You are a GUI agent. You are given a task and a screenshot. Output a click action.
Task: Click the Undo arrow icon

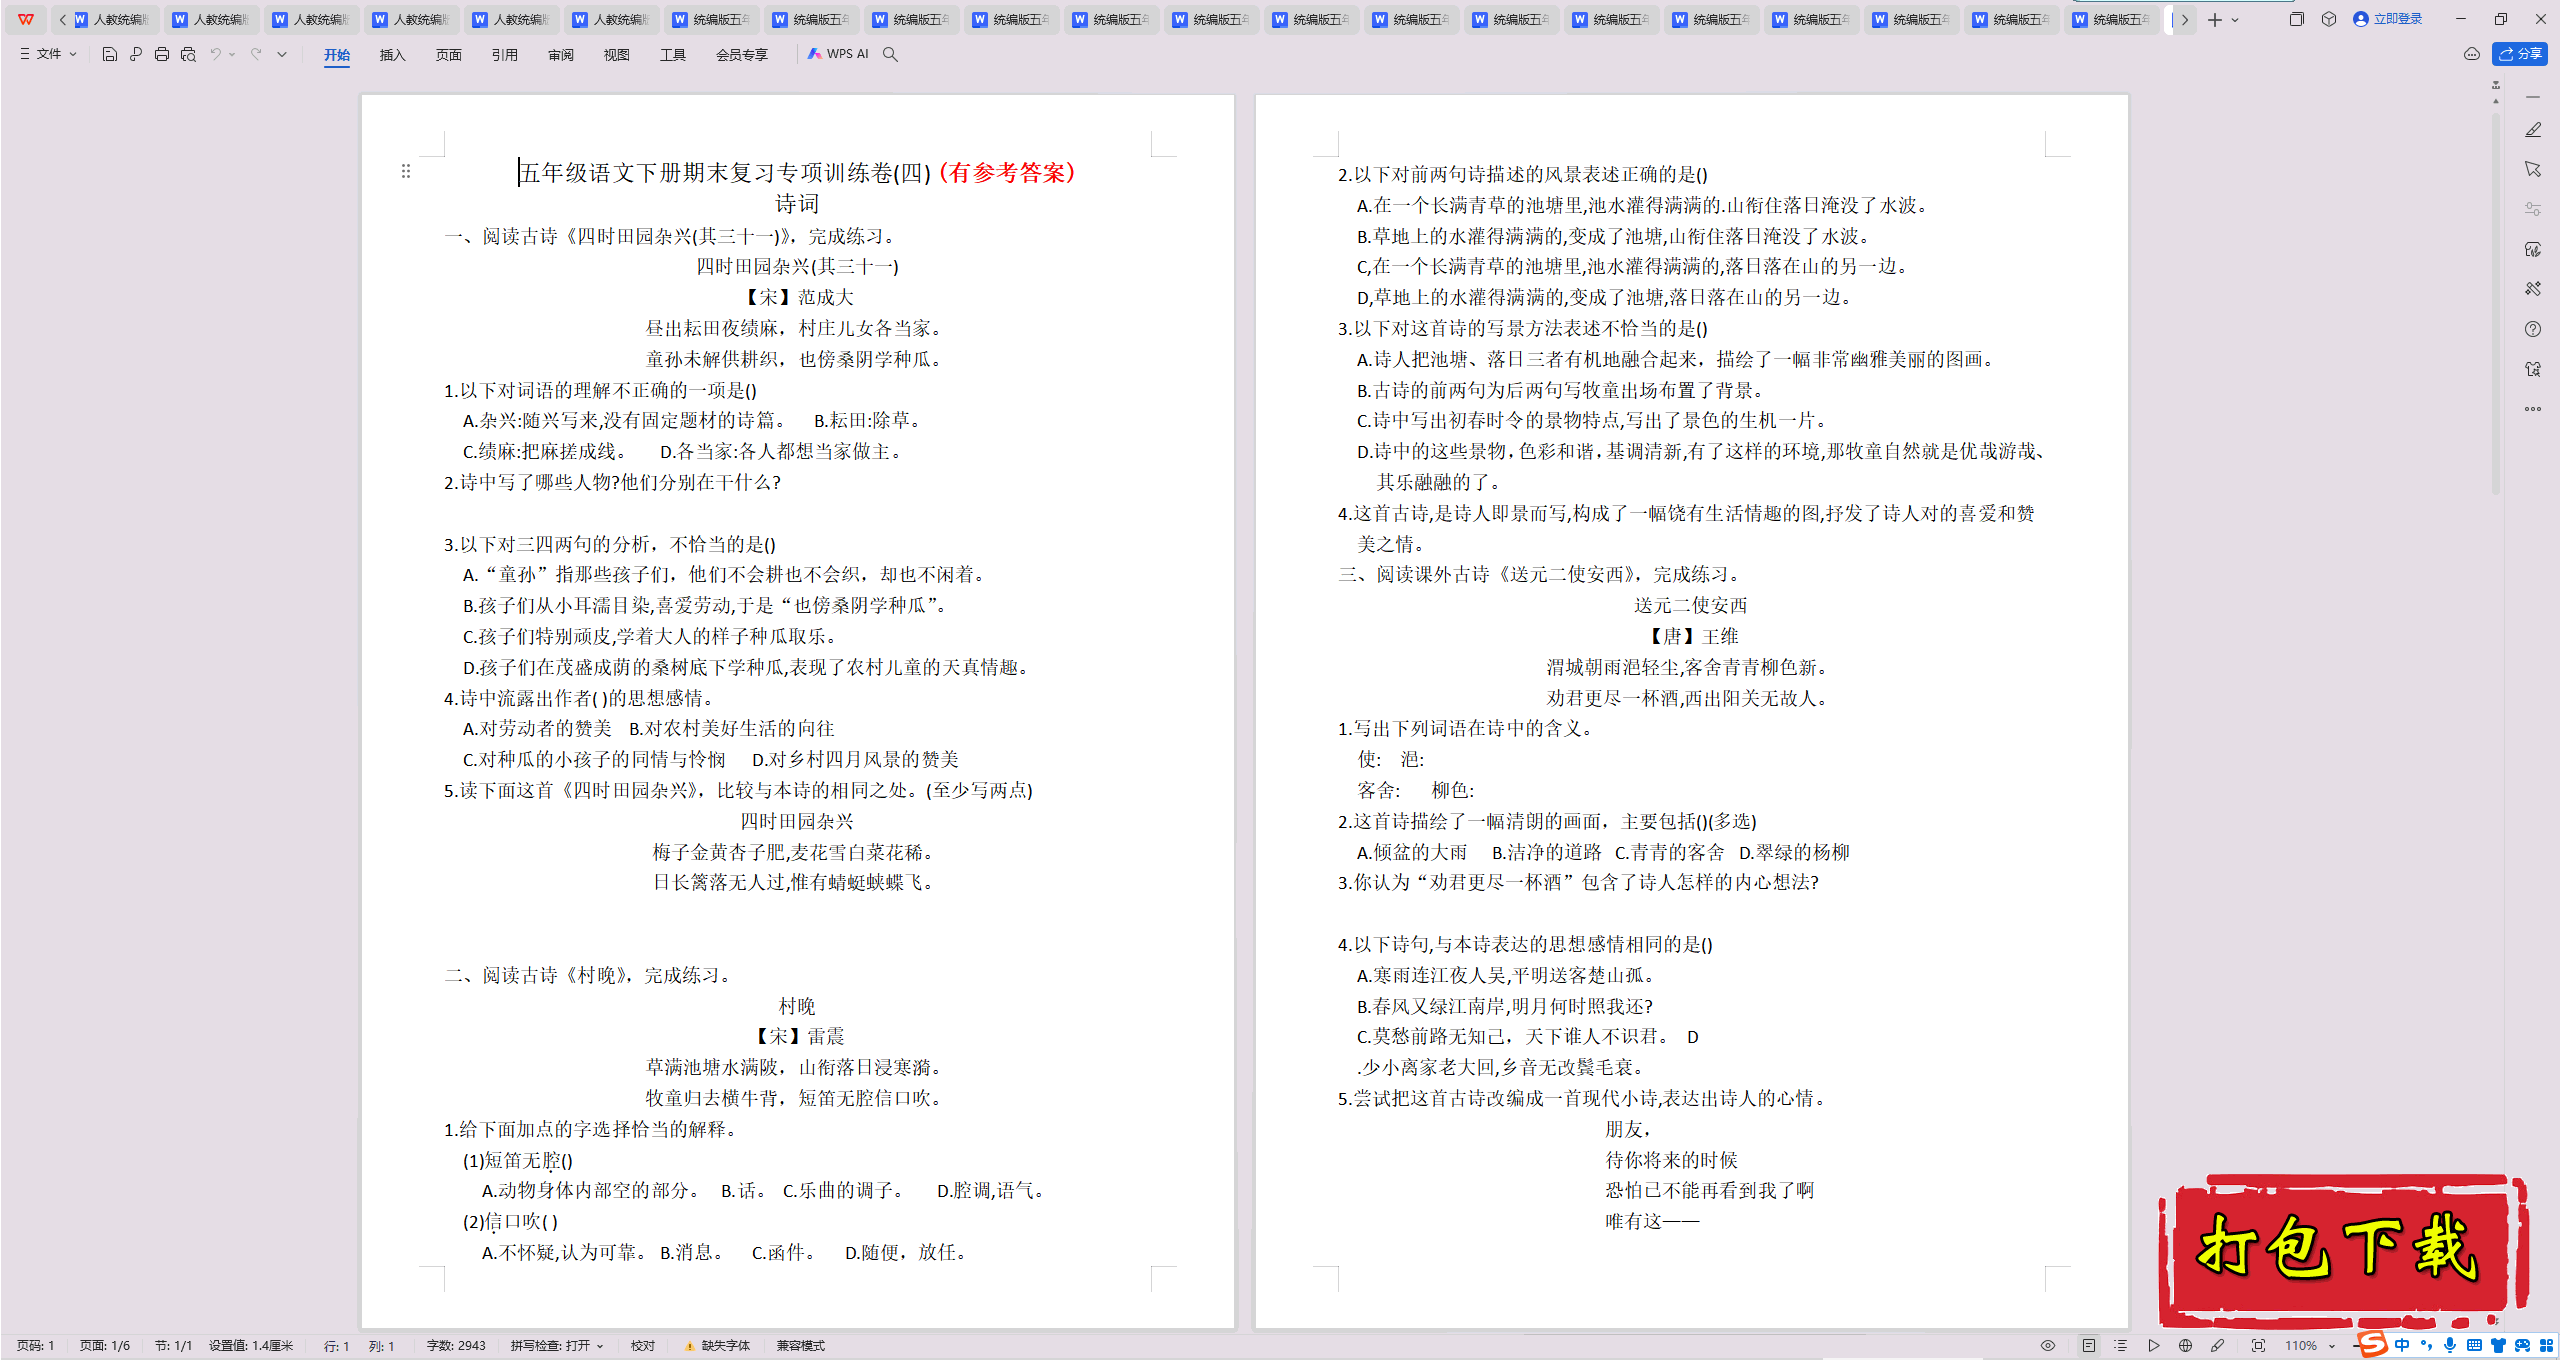[x=215, y=54]
